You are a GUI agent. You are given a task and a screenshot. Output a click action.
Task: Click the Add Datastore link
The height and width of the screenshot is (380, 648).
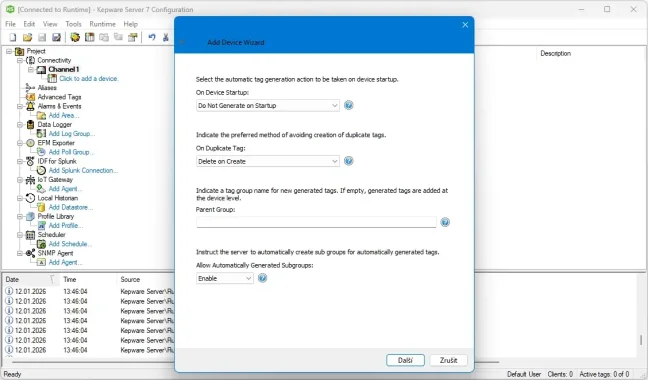[x=70, y=207]
